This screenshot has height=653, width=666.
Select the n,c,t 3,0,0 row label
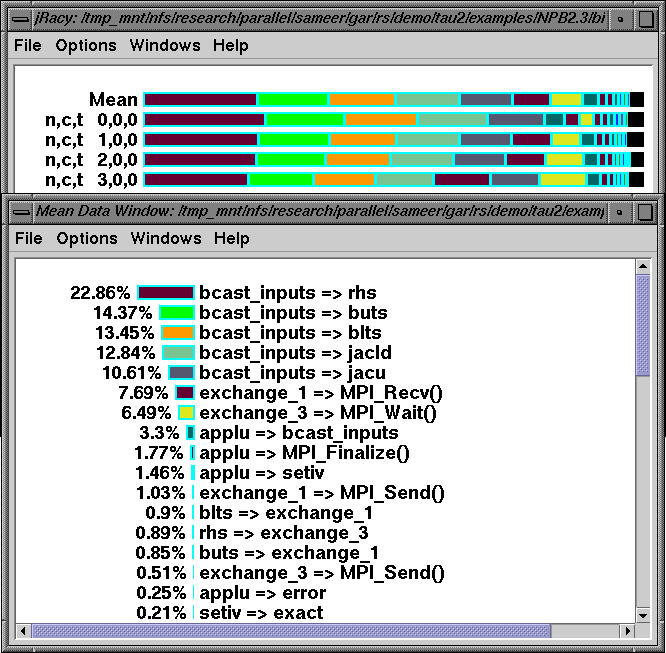91,180
